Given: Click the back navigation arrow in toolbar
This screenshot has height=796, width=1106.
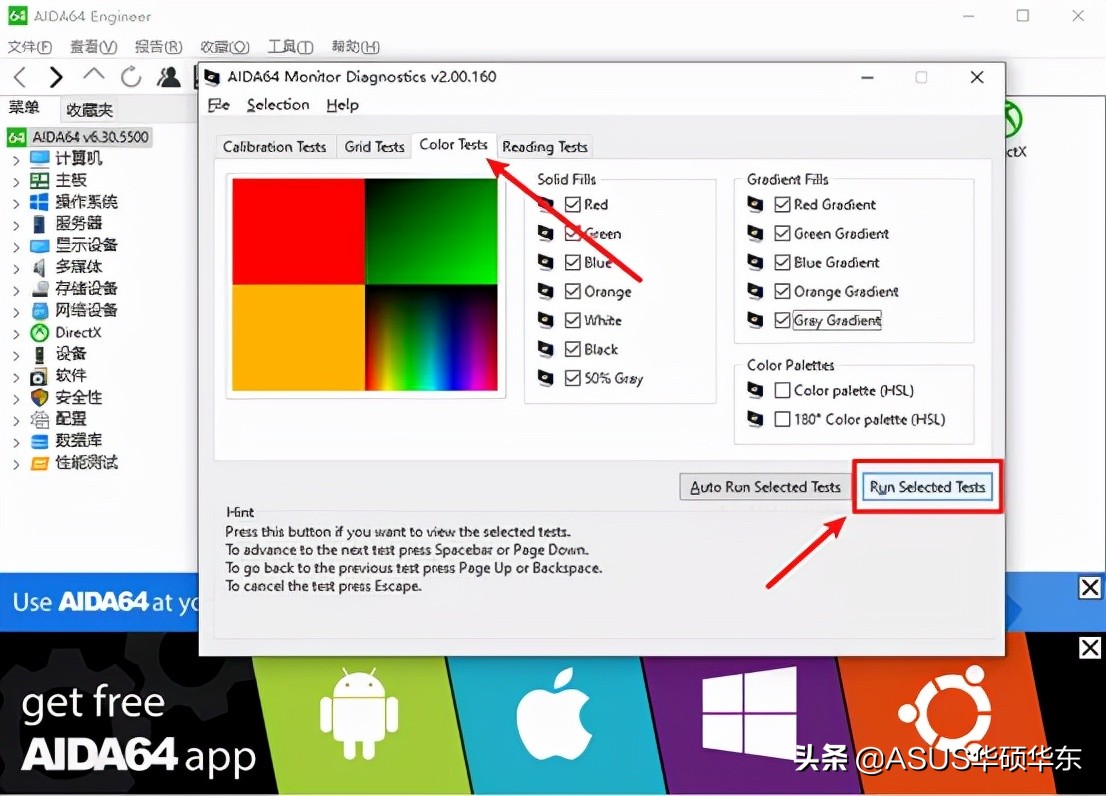Looking at the screenshot, I should coord(20,76).
